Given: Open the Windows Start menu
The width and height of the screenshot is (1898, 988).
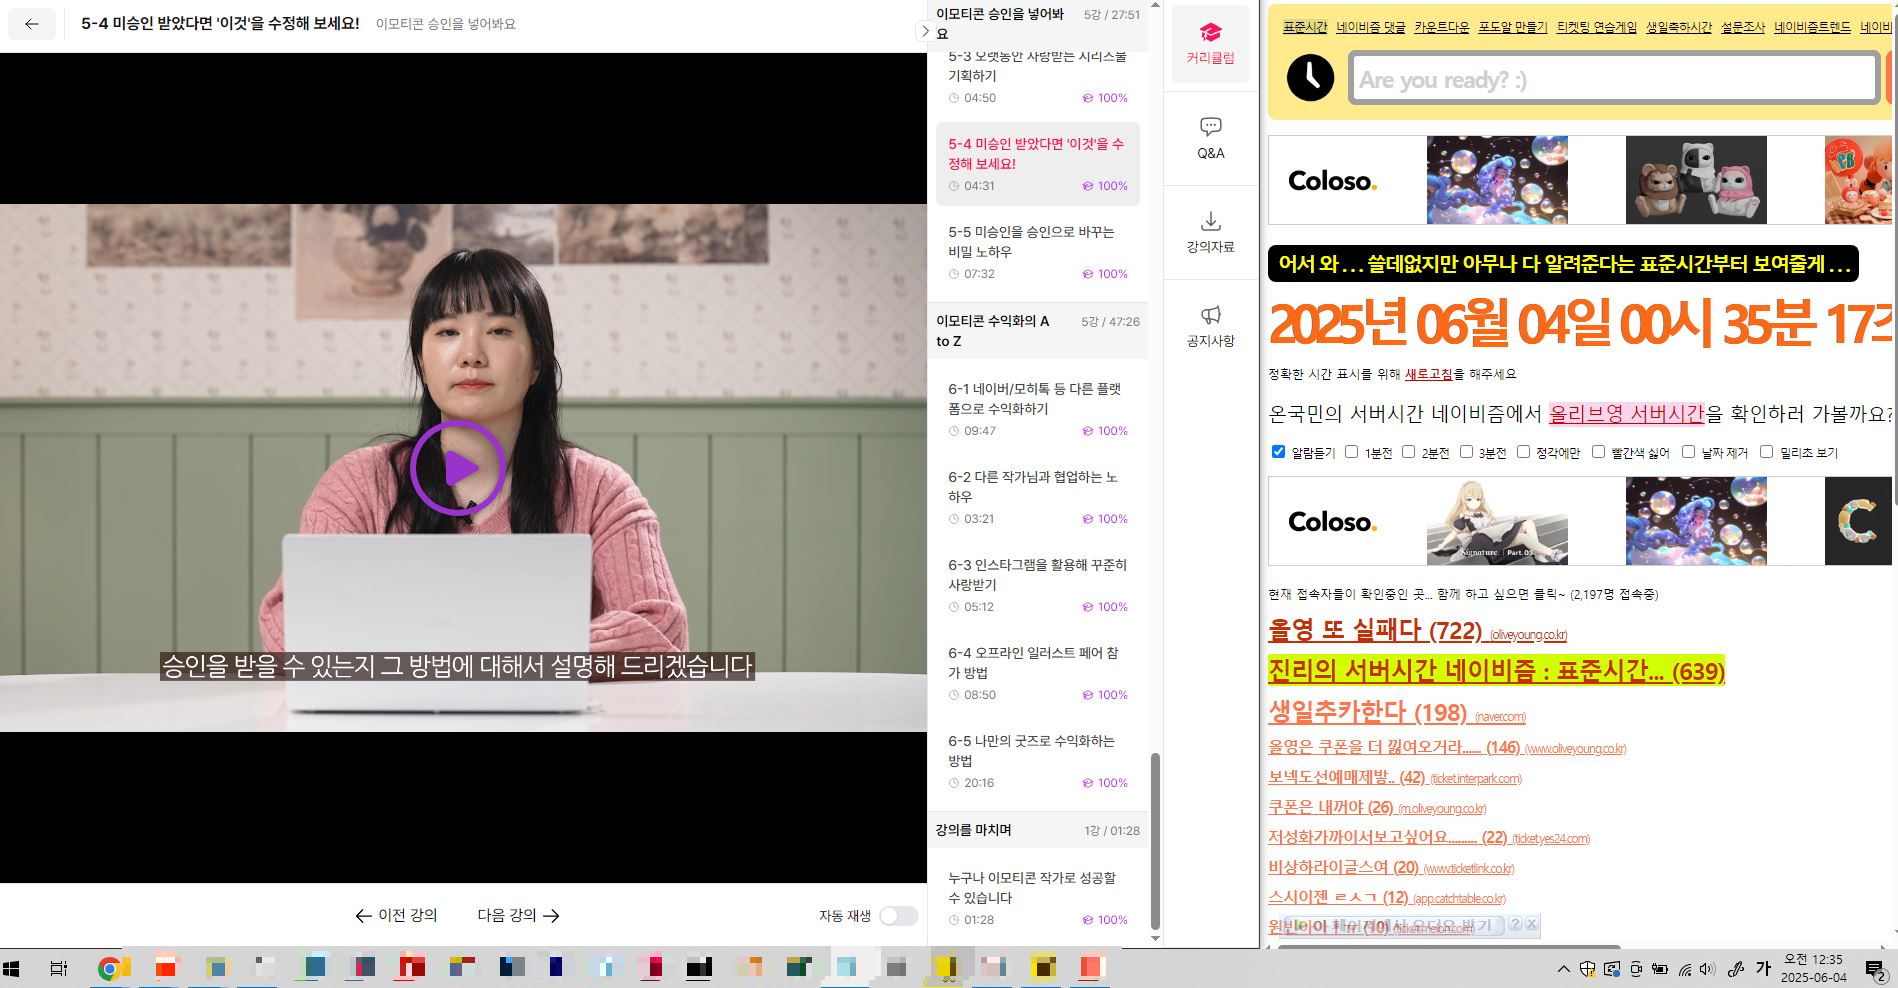Looking at the screenshot, I should coord(12,968).
